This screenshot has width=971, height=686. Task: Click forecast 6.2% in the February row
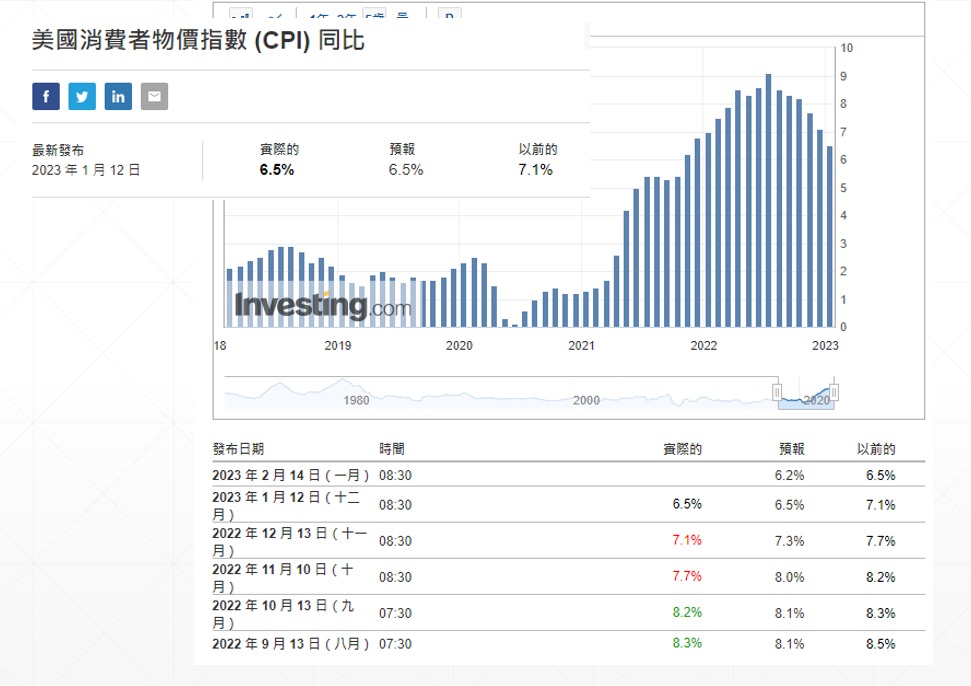click(x=790, y=475)
